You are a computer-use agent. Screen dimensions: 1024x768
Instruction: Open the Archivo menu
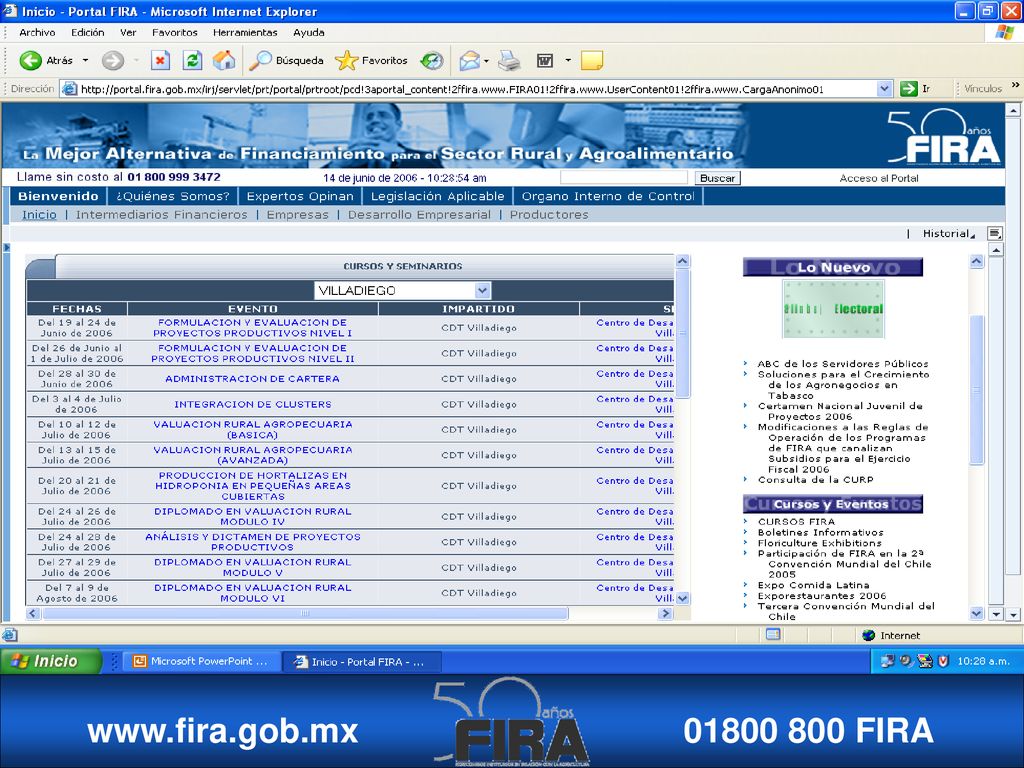coord(37,33)
